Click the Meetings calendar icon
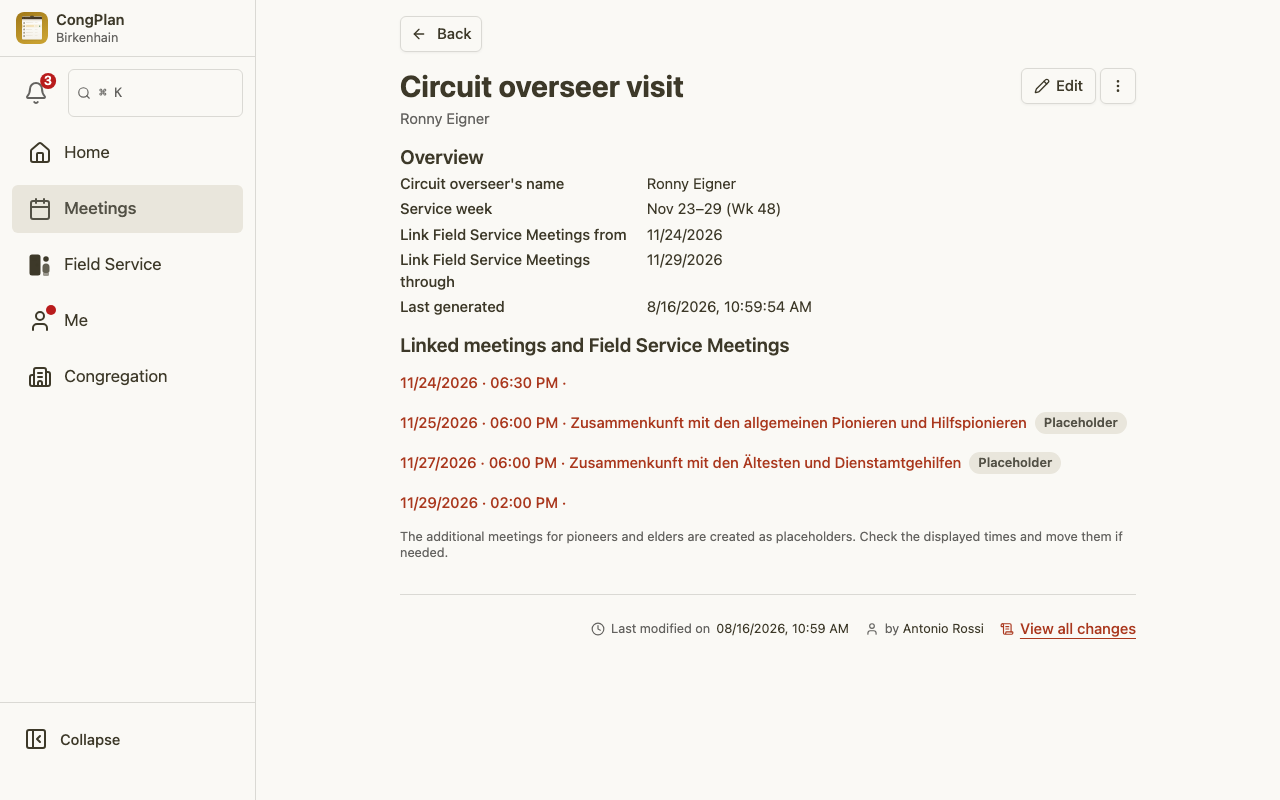The image size is (1280, 800). [40, 208]
